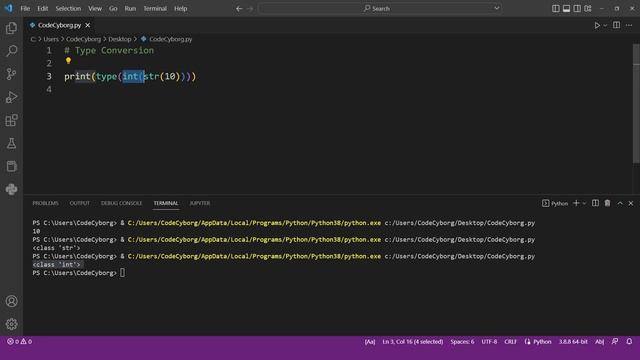Switch to the OUTPUT panel tab

(80, 203)
